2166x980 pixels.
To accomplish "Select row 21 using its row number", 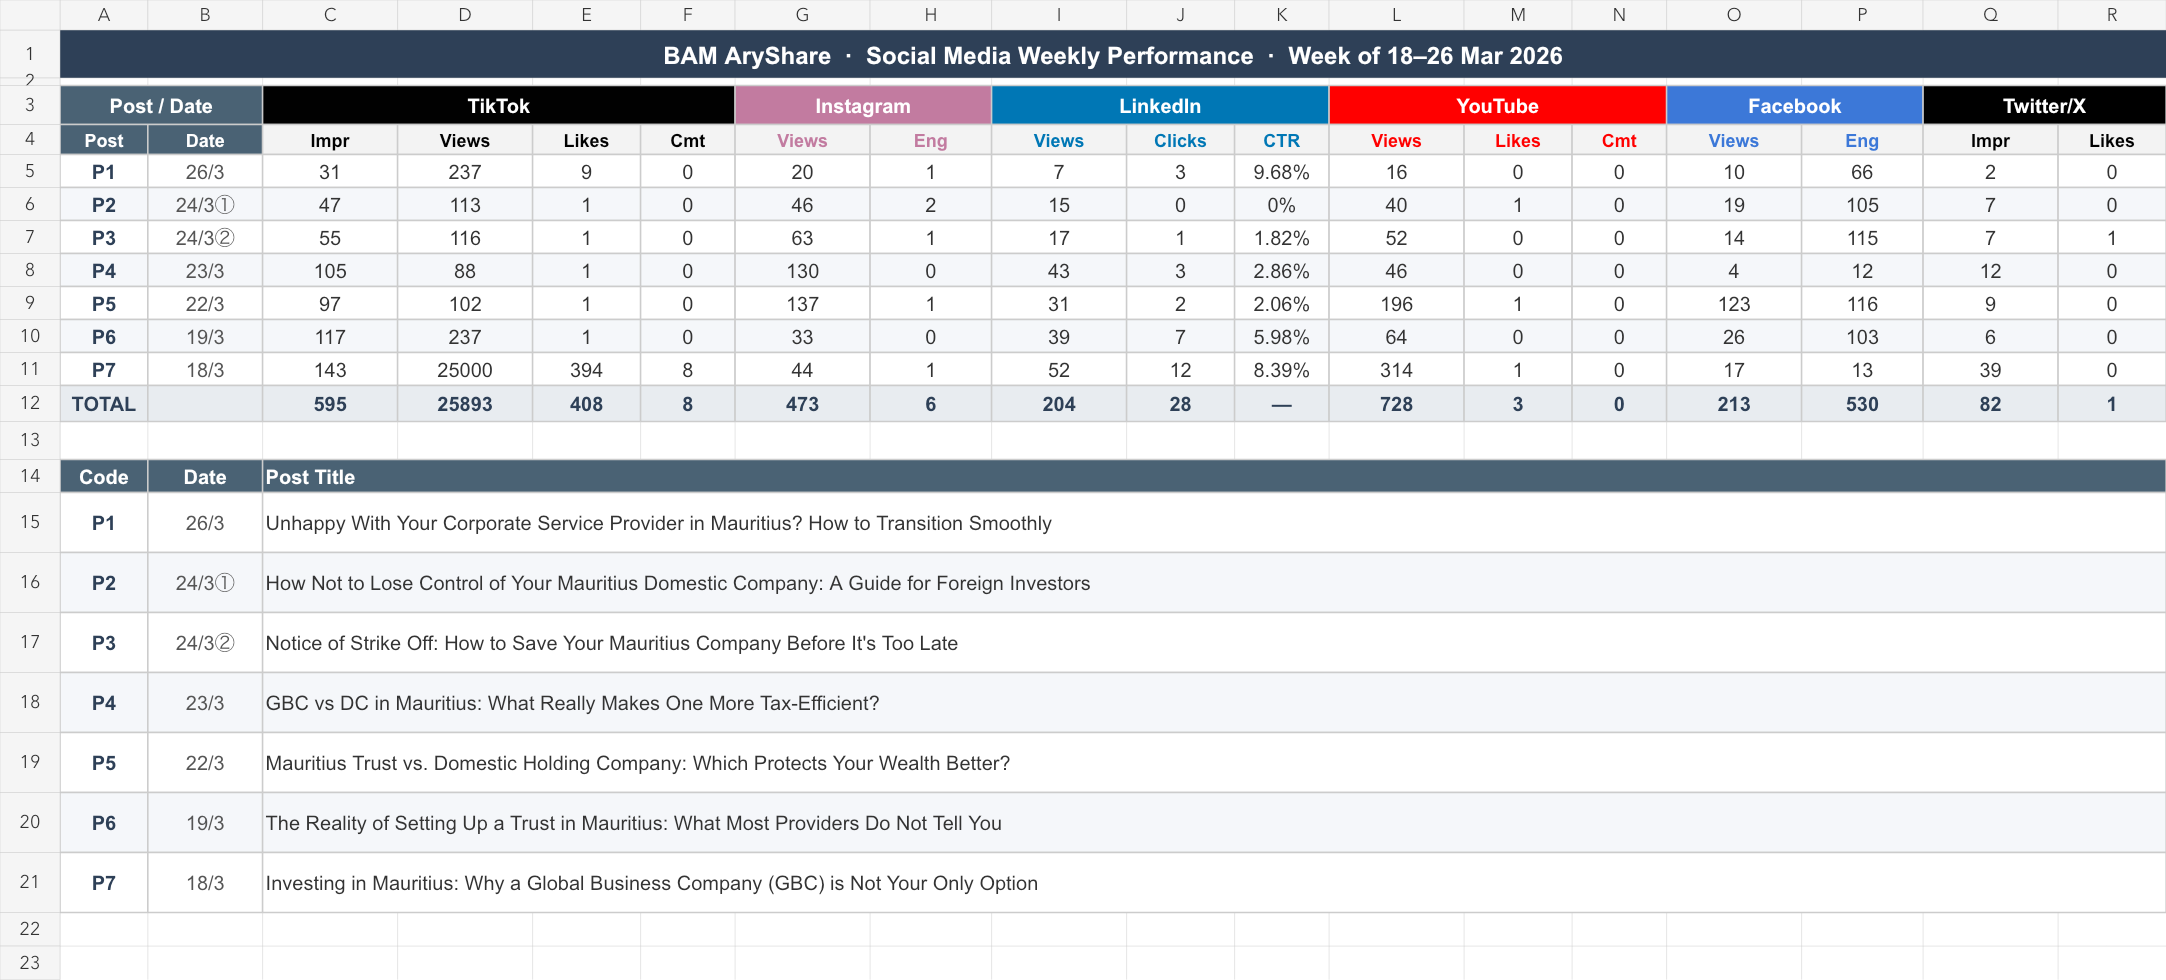I will click(30, 883).
